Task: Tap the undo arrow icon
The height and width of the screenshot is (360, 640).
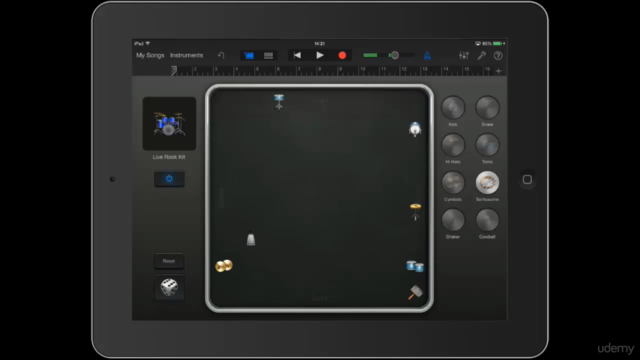Action: pos(221,55)
